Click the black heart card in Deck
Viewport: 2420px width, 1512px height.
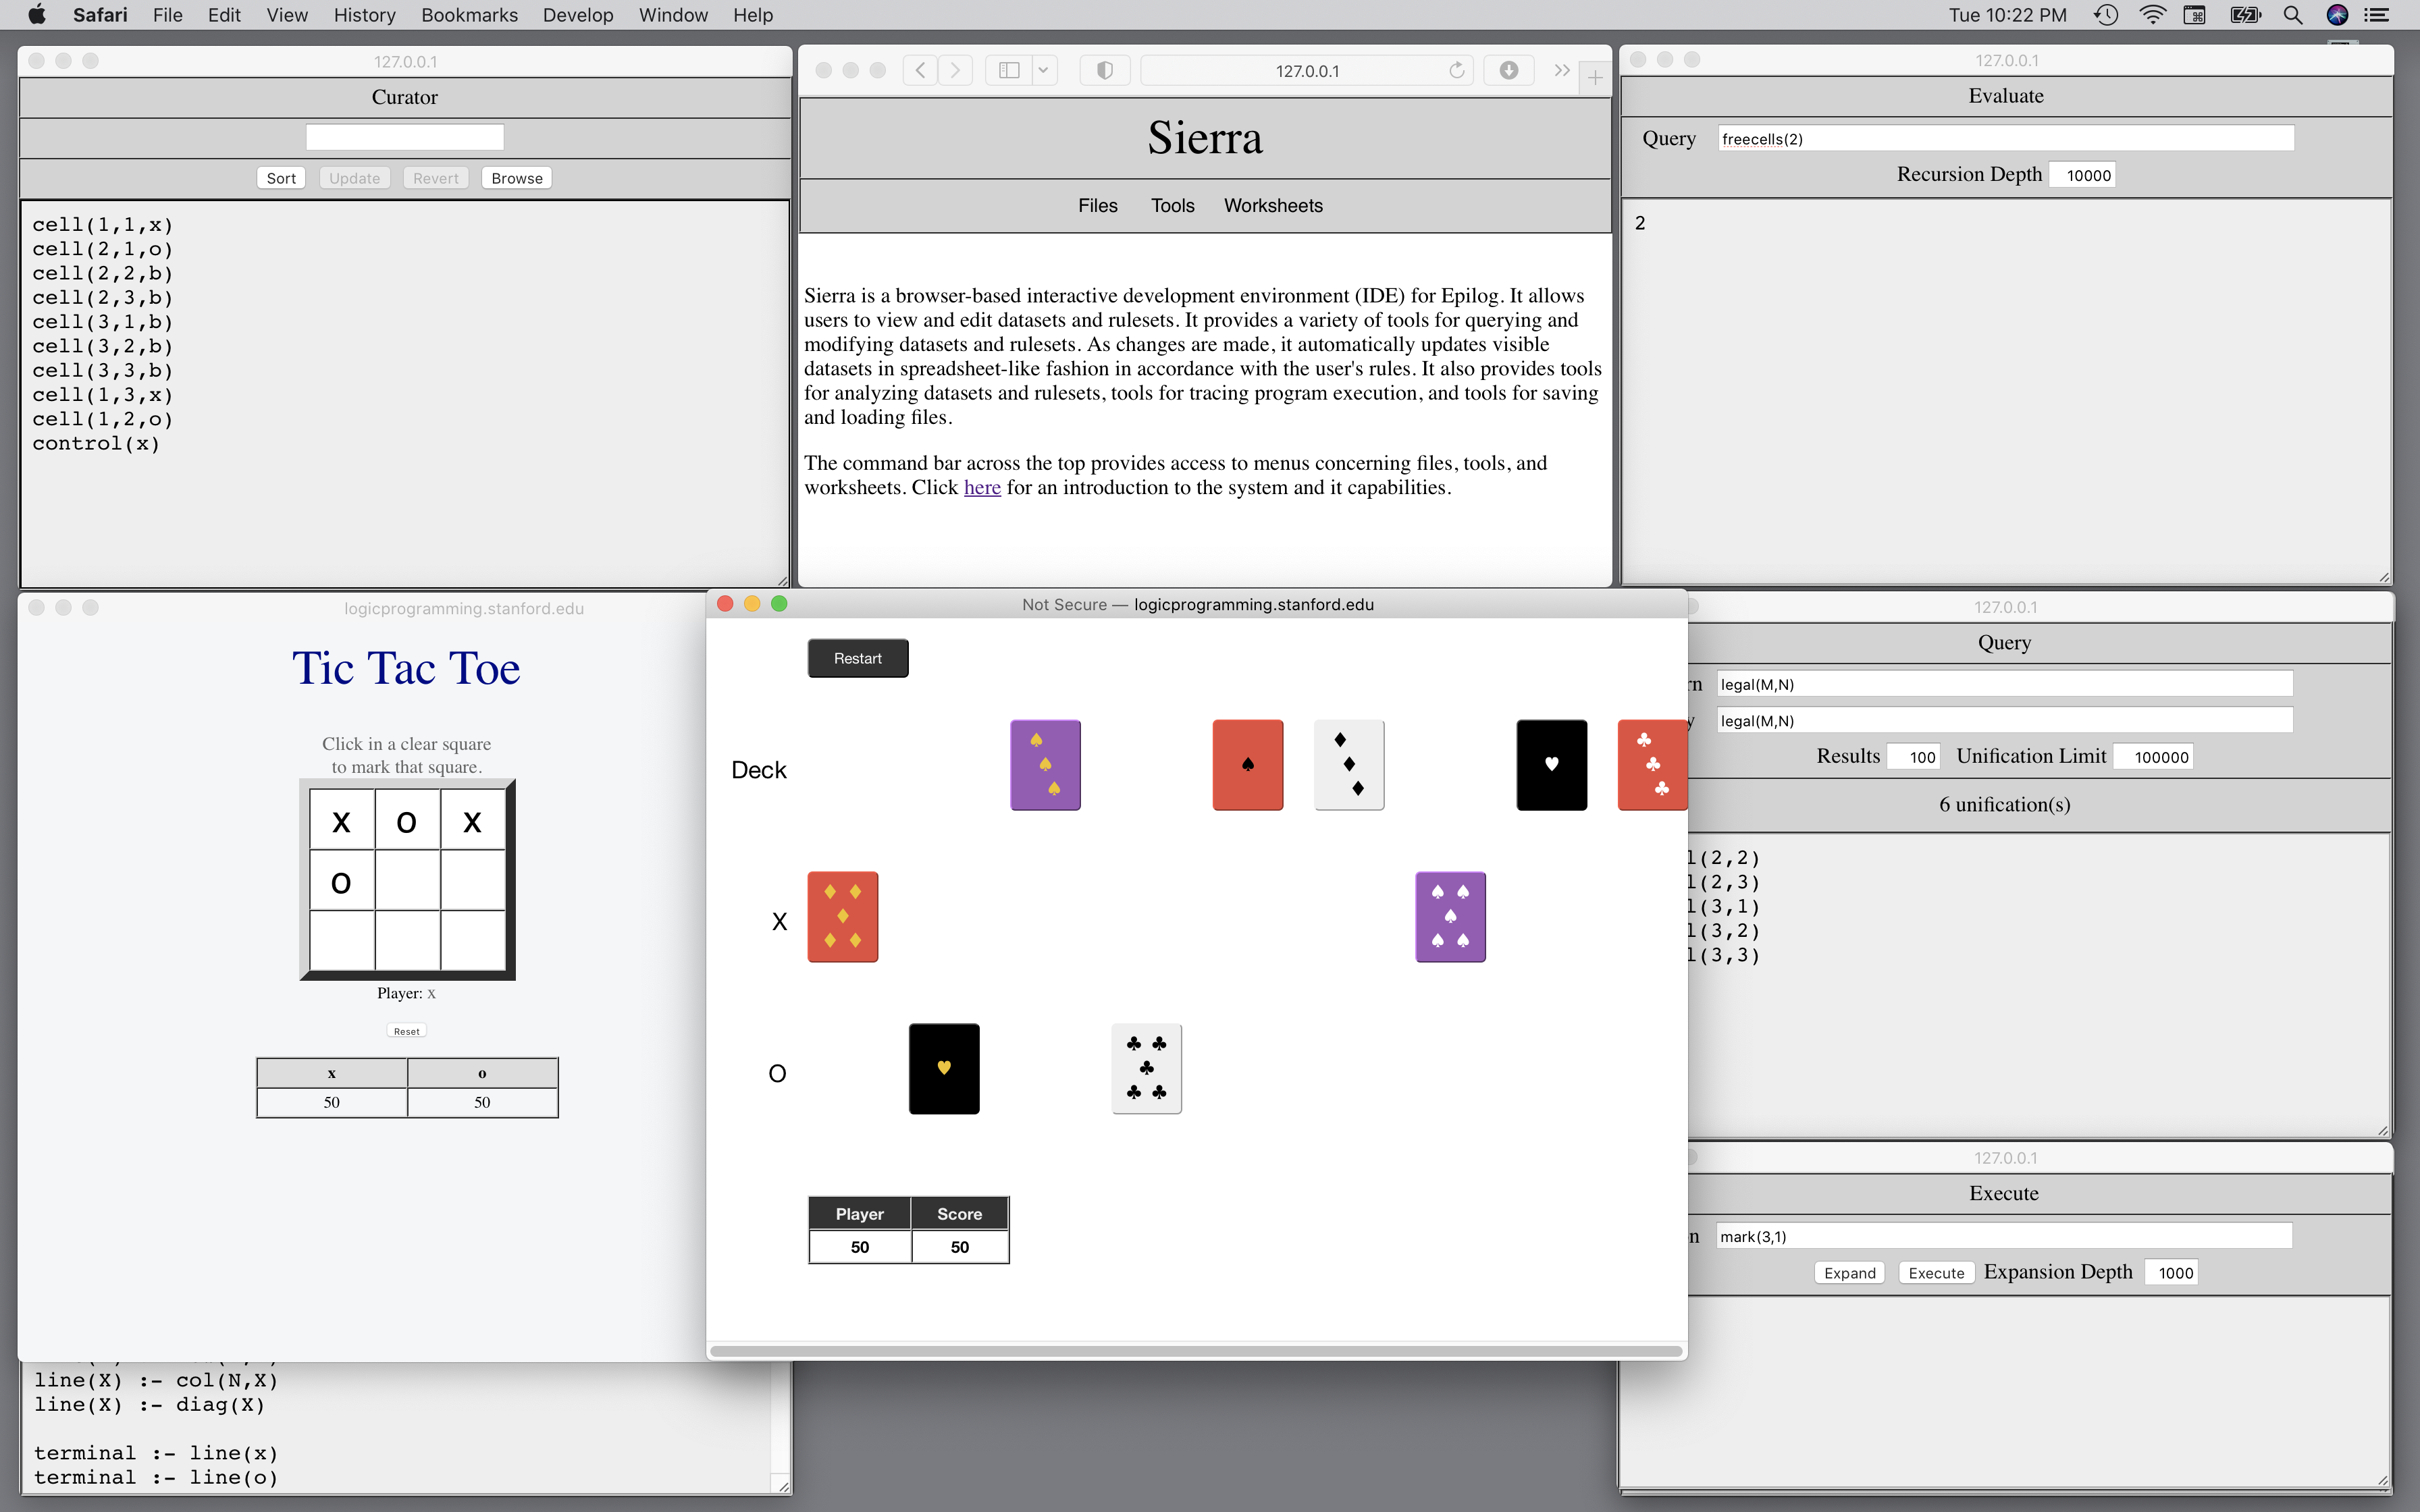pos(1551,765)
